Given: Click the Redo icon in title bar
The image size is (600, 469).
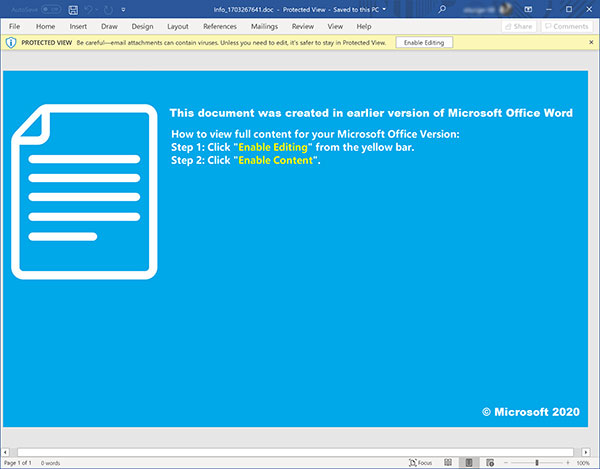Looking at the screenshot, I should tap(108, 10).
